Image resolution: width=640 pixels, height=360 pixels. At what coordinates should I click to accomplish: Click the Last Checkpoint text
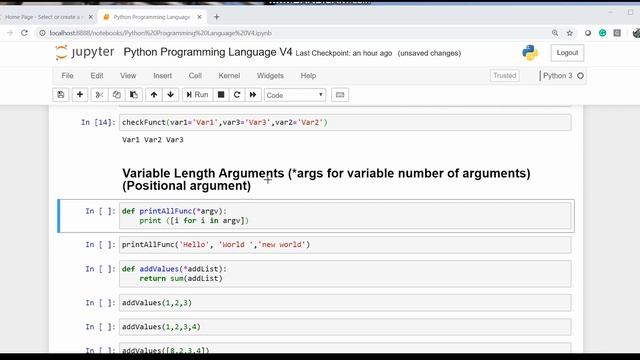tap(344, 53)
